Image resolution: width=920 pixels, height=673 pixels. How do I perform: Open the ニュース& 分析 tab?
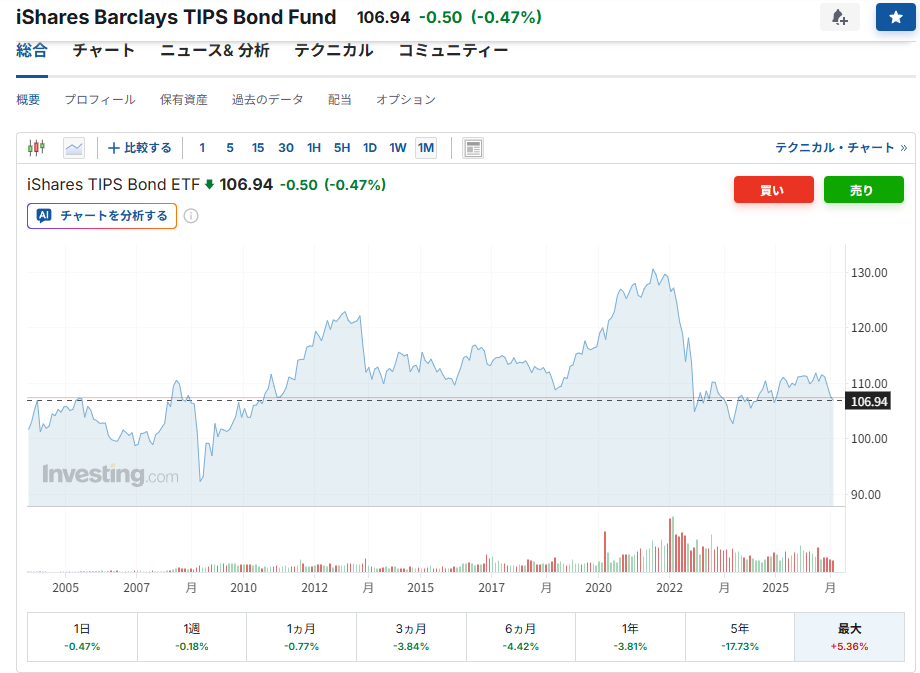point(215,50)
